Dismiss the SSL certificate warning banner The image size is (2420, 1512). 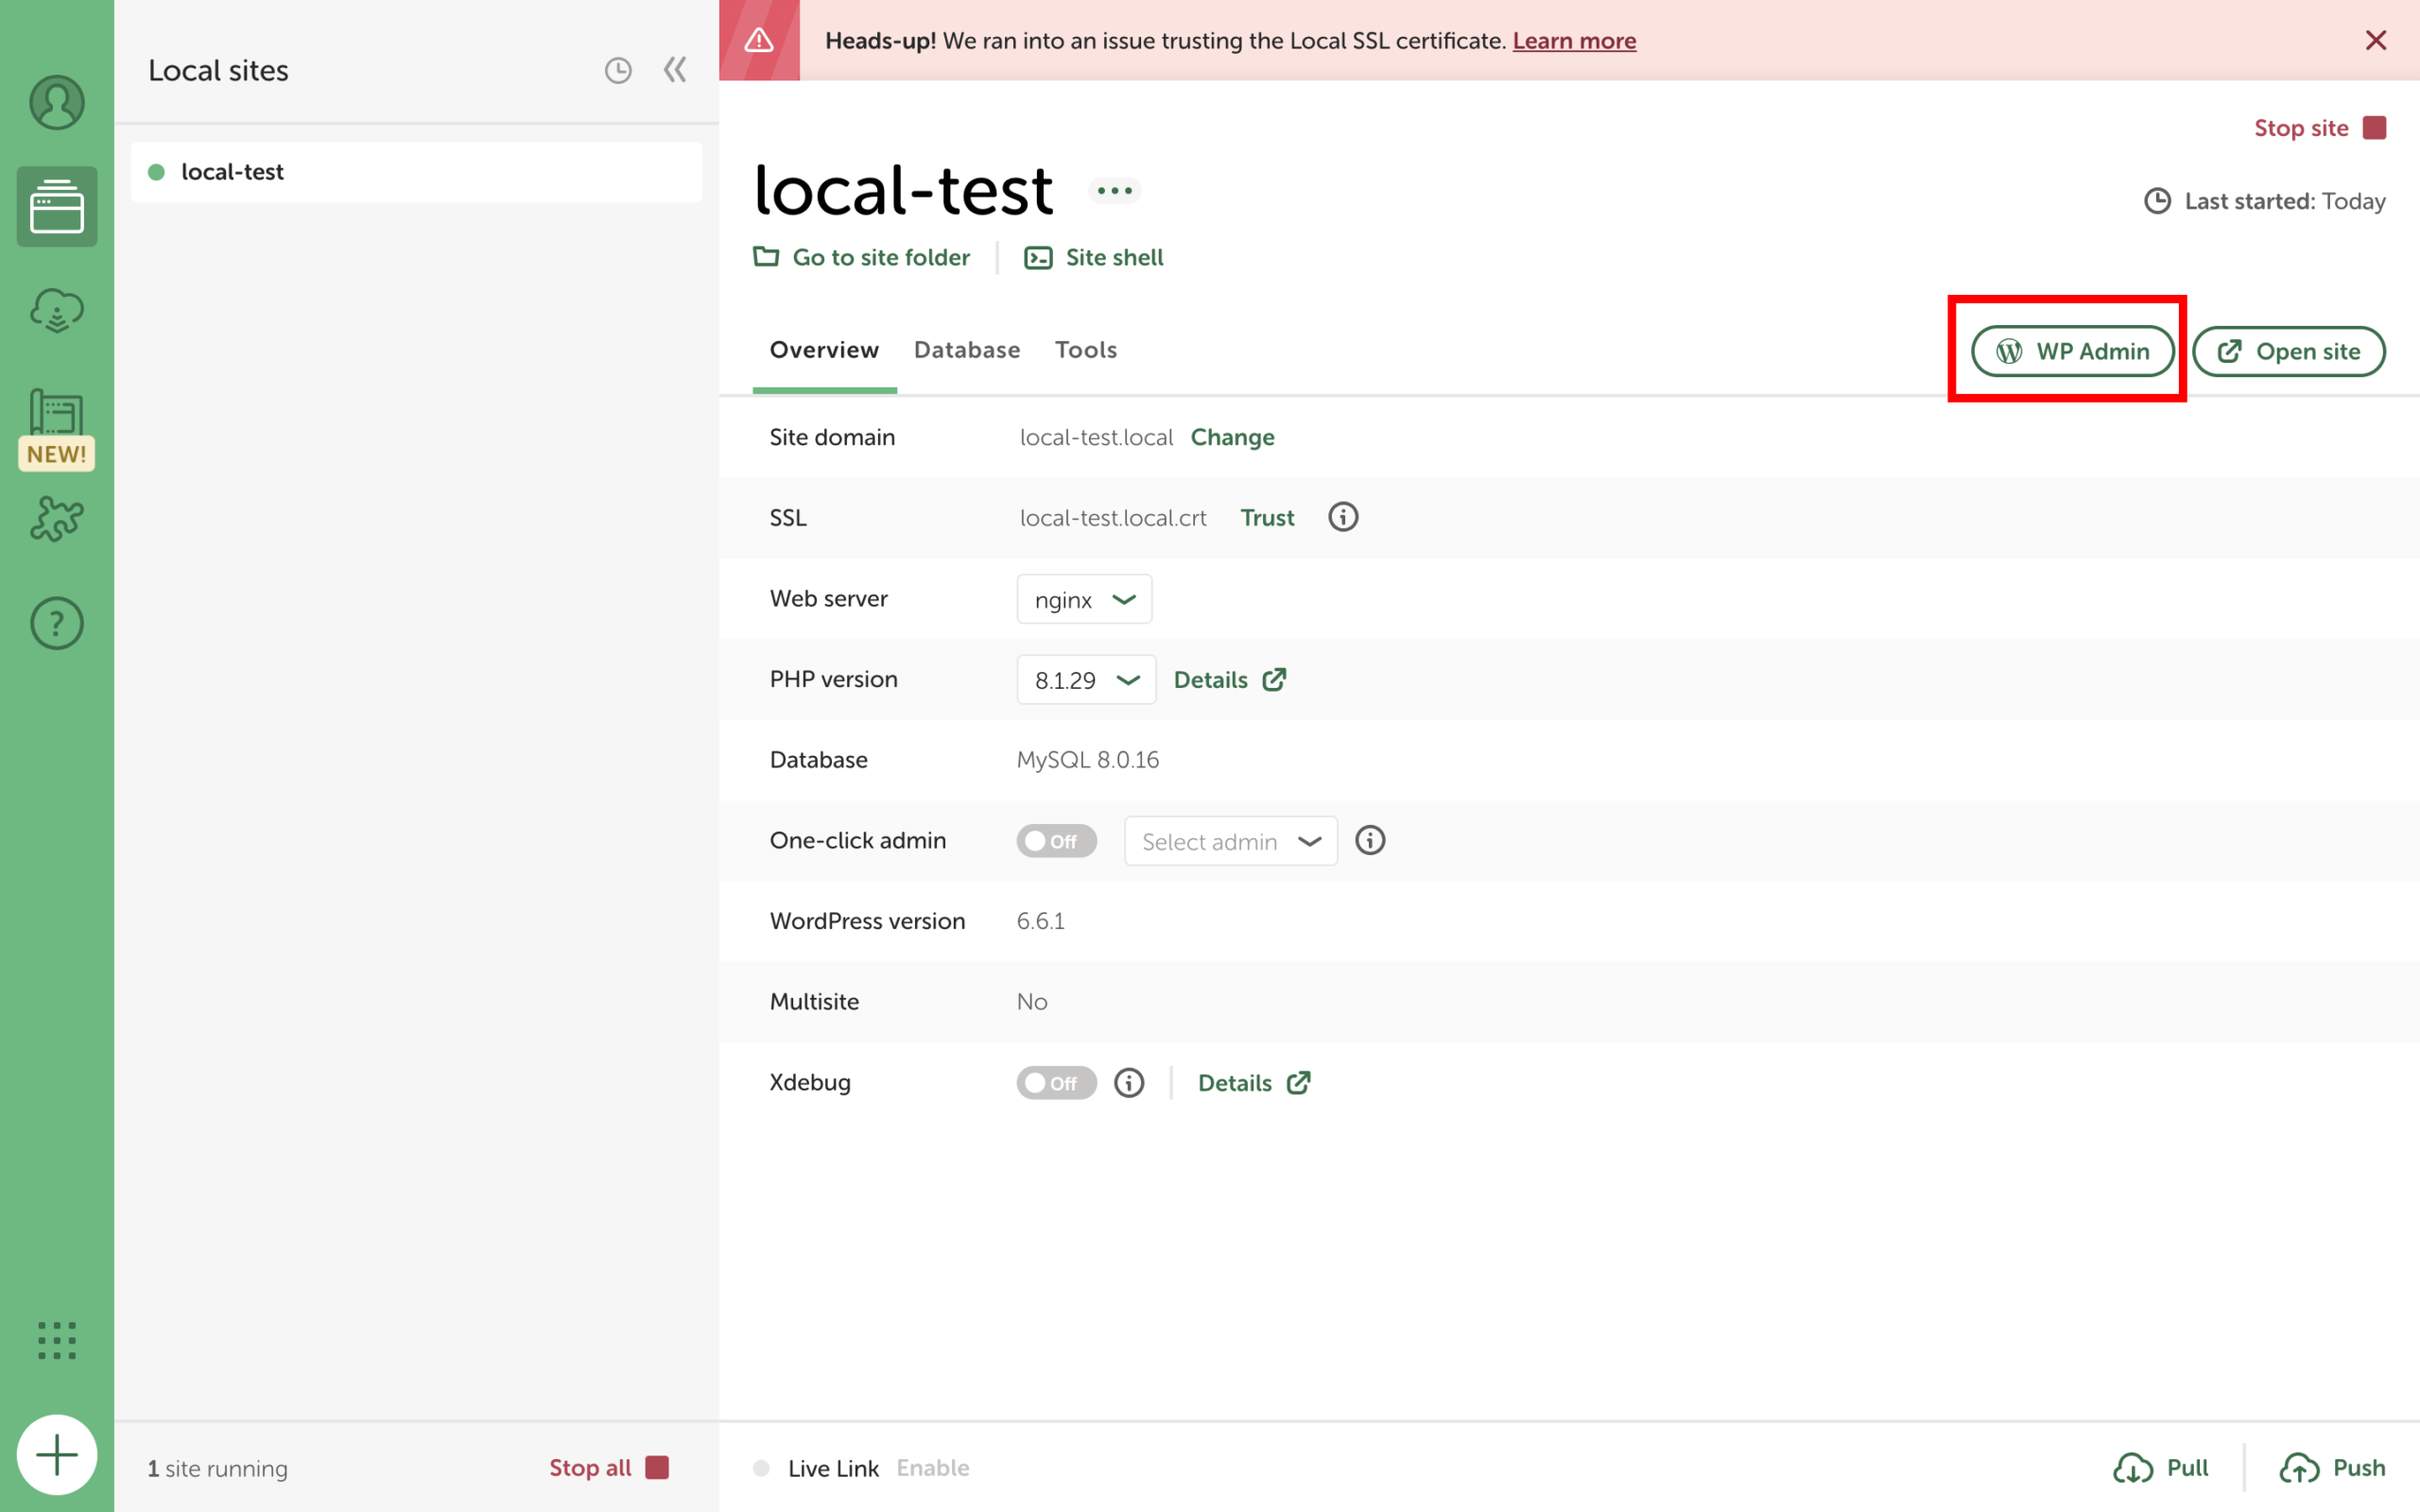pyautogui.click(x=2376, y=40)
